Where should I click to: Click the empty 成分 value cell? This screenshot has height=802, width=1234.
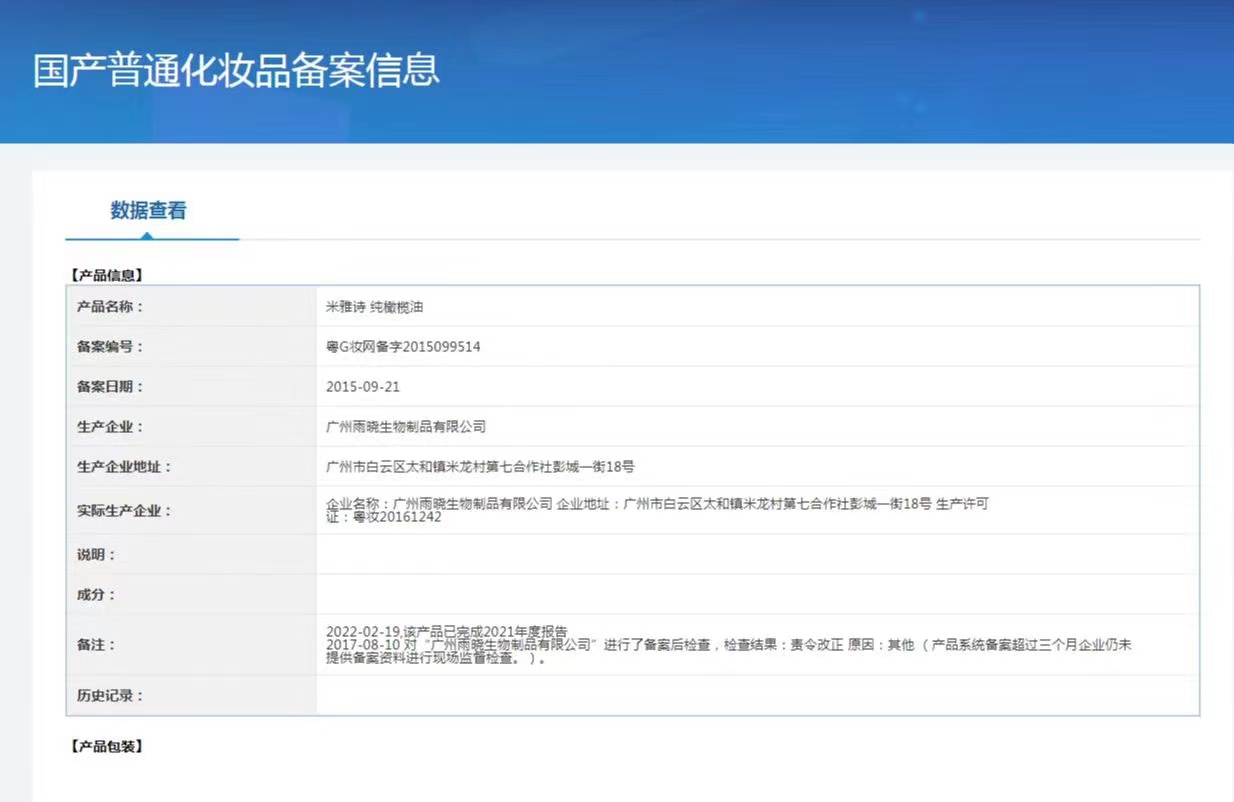(757, 594)
